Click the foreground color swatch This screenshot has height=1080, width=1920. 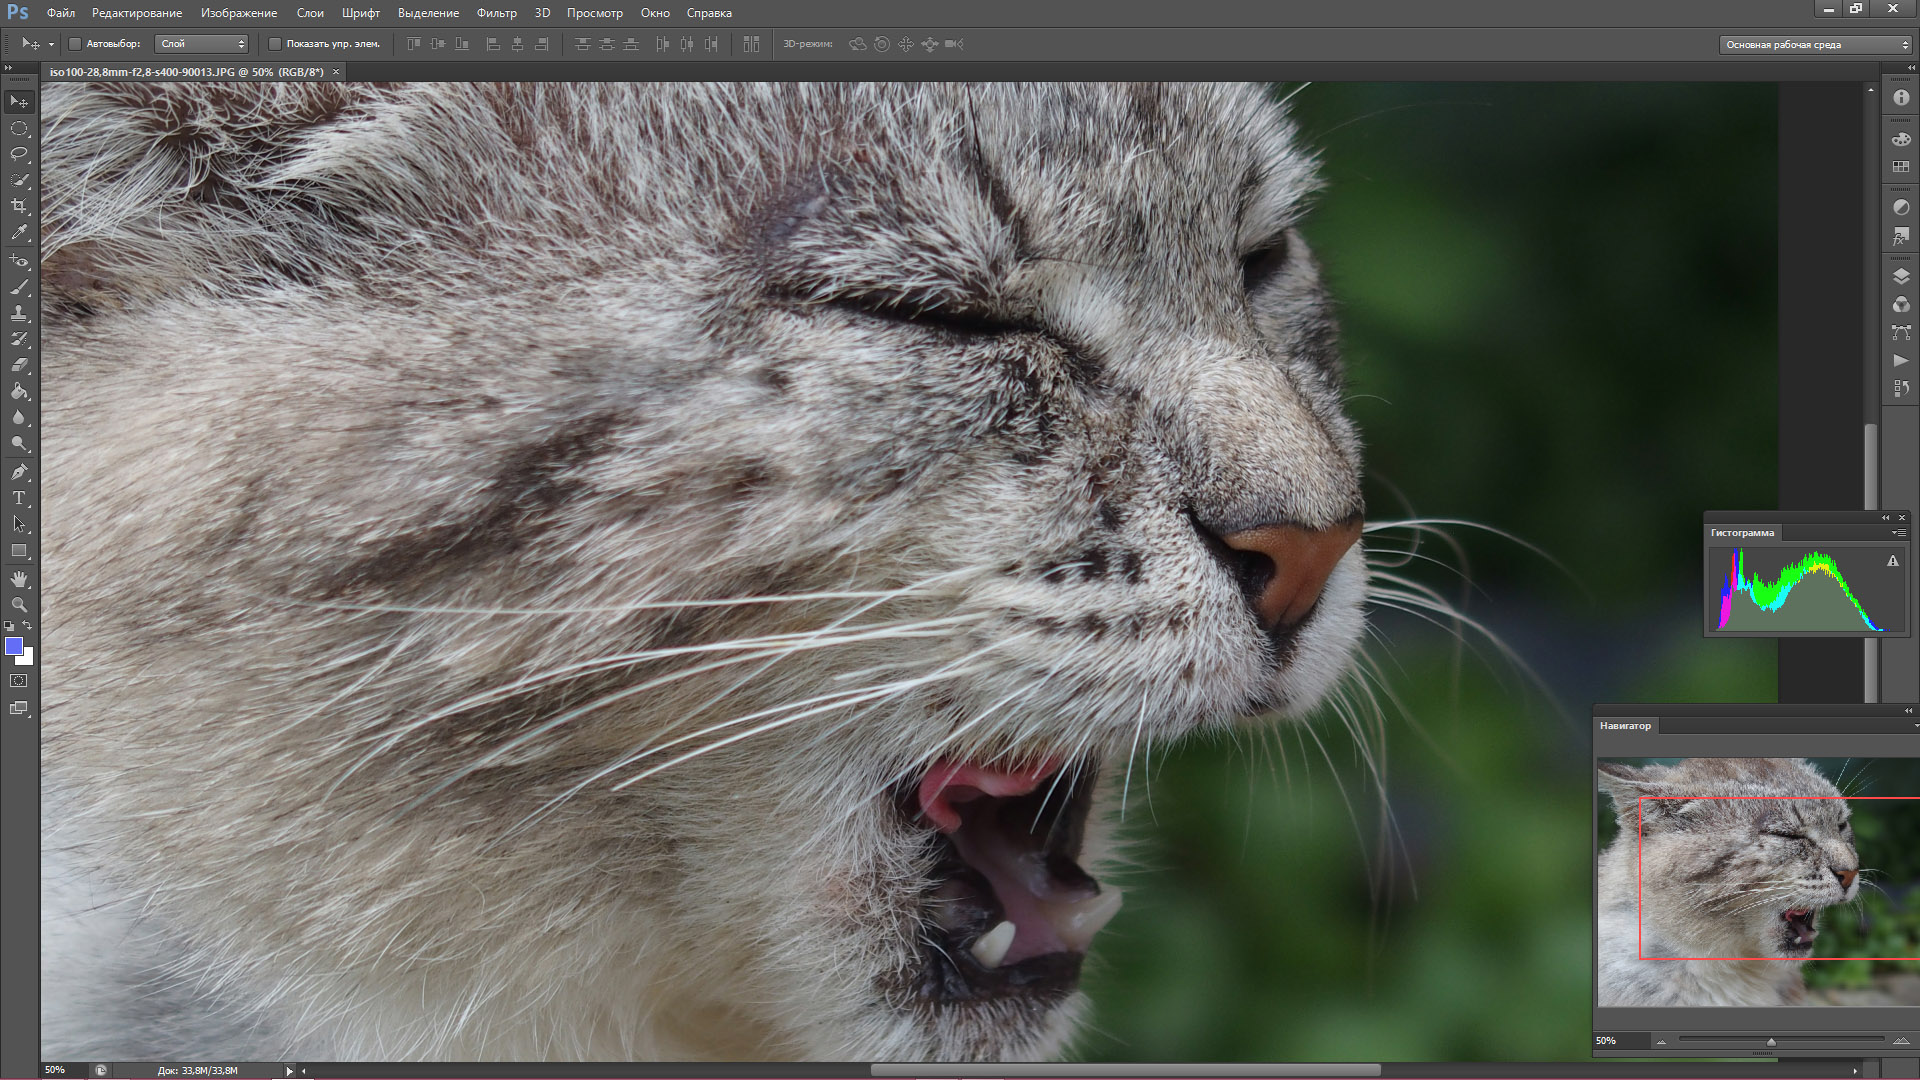[x=14, y=646]
